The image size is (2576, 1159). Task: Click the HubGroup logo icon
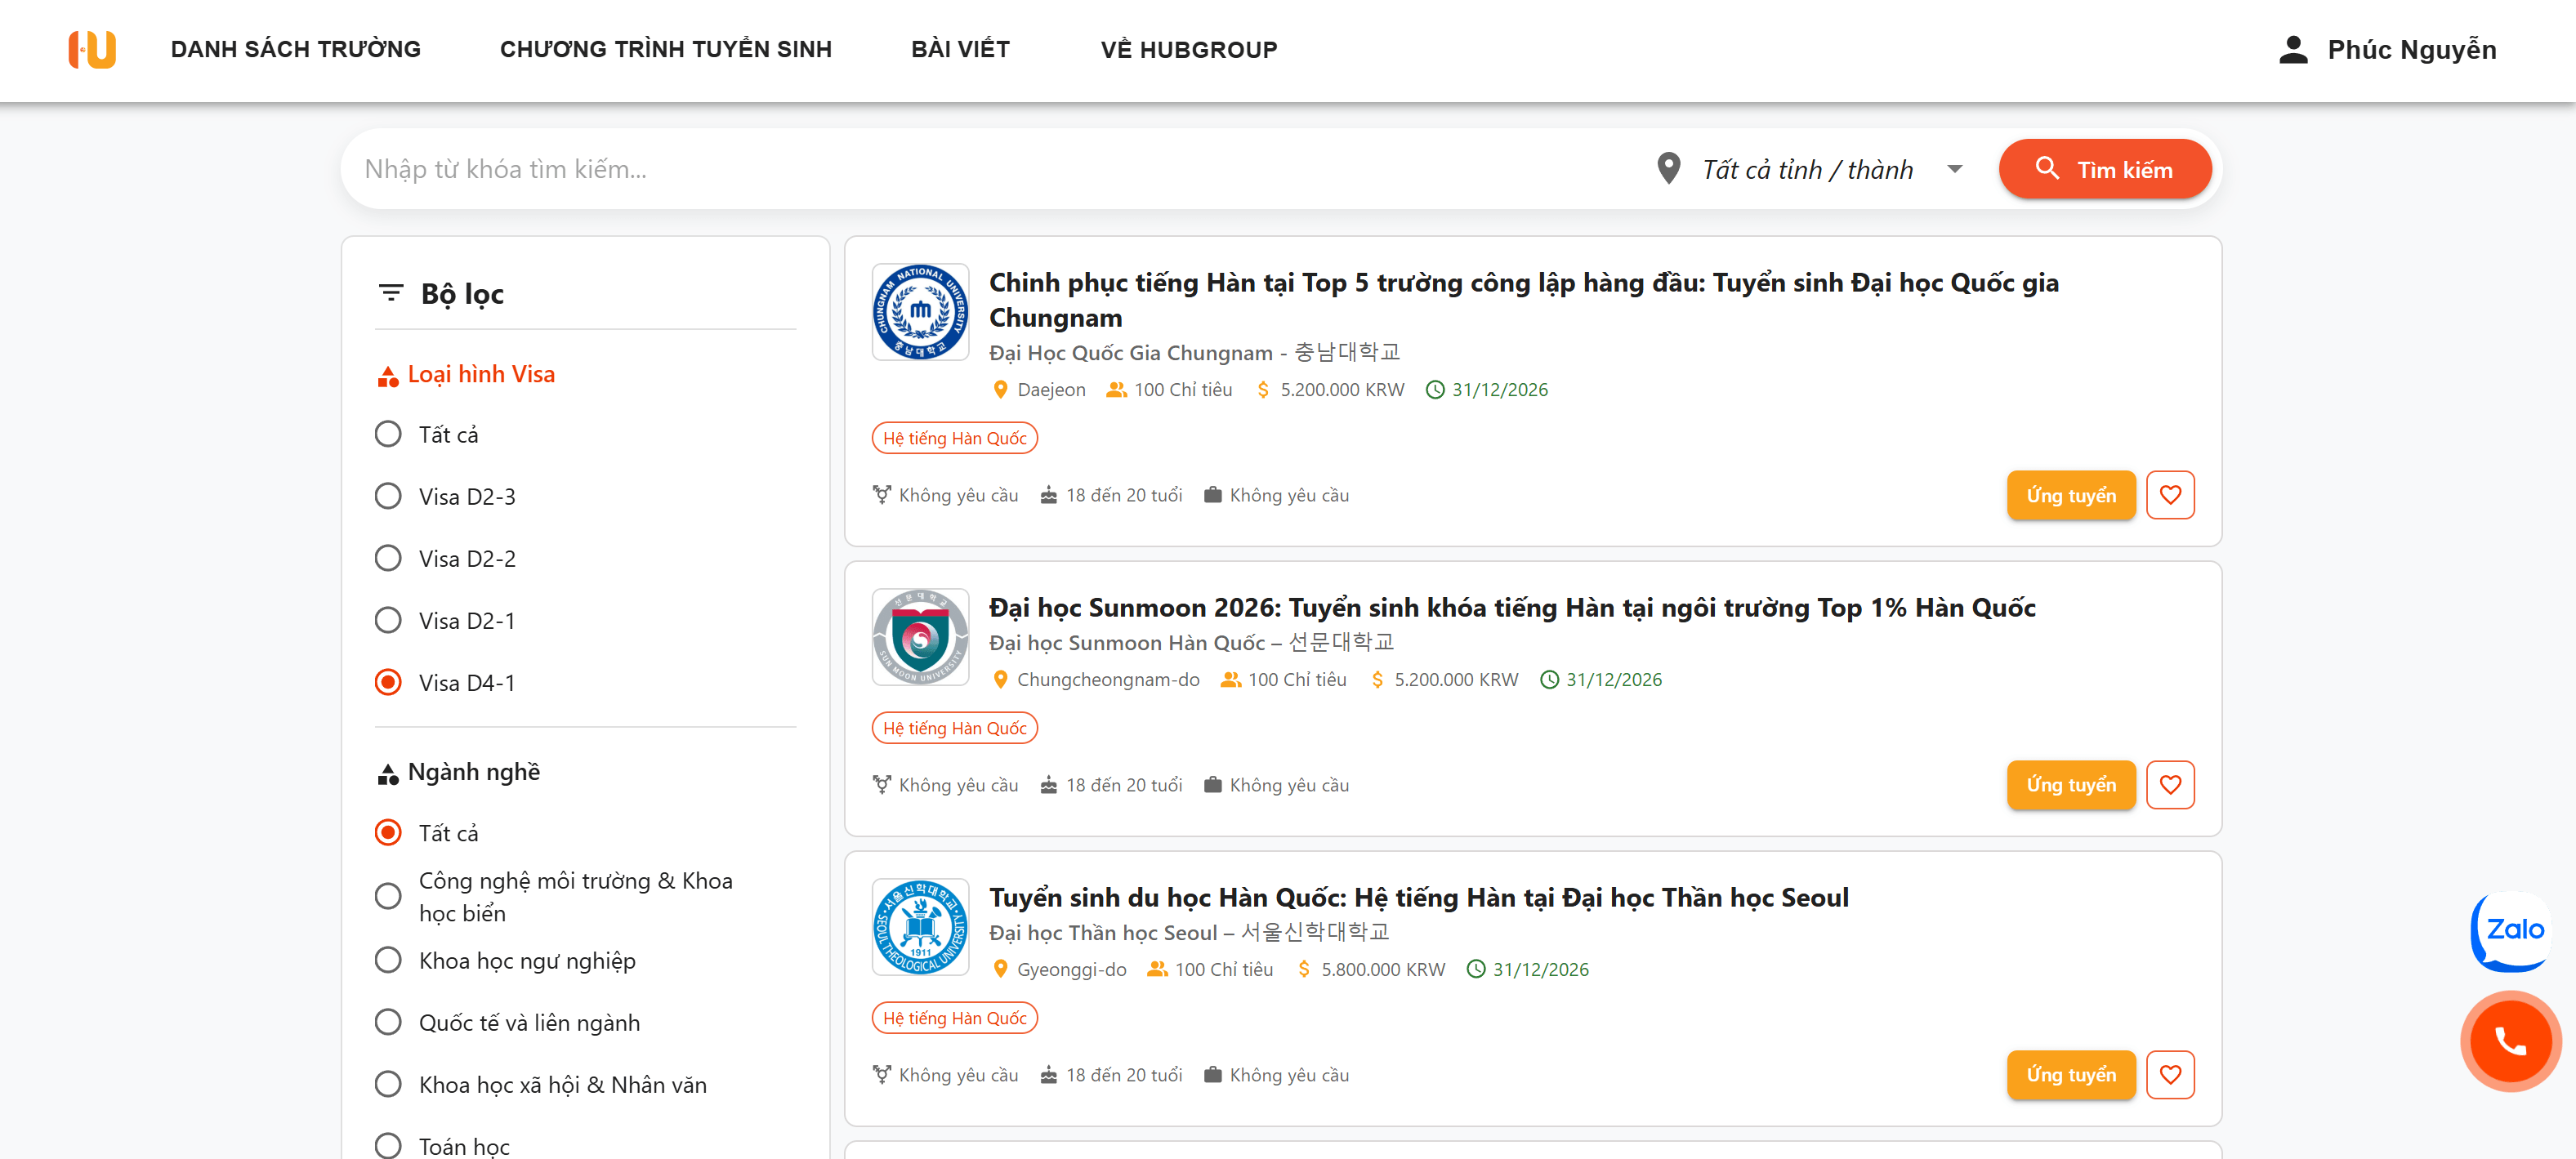pyautogui.click(x=92, y=49)
